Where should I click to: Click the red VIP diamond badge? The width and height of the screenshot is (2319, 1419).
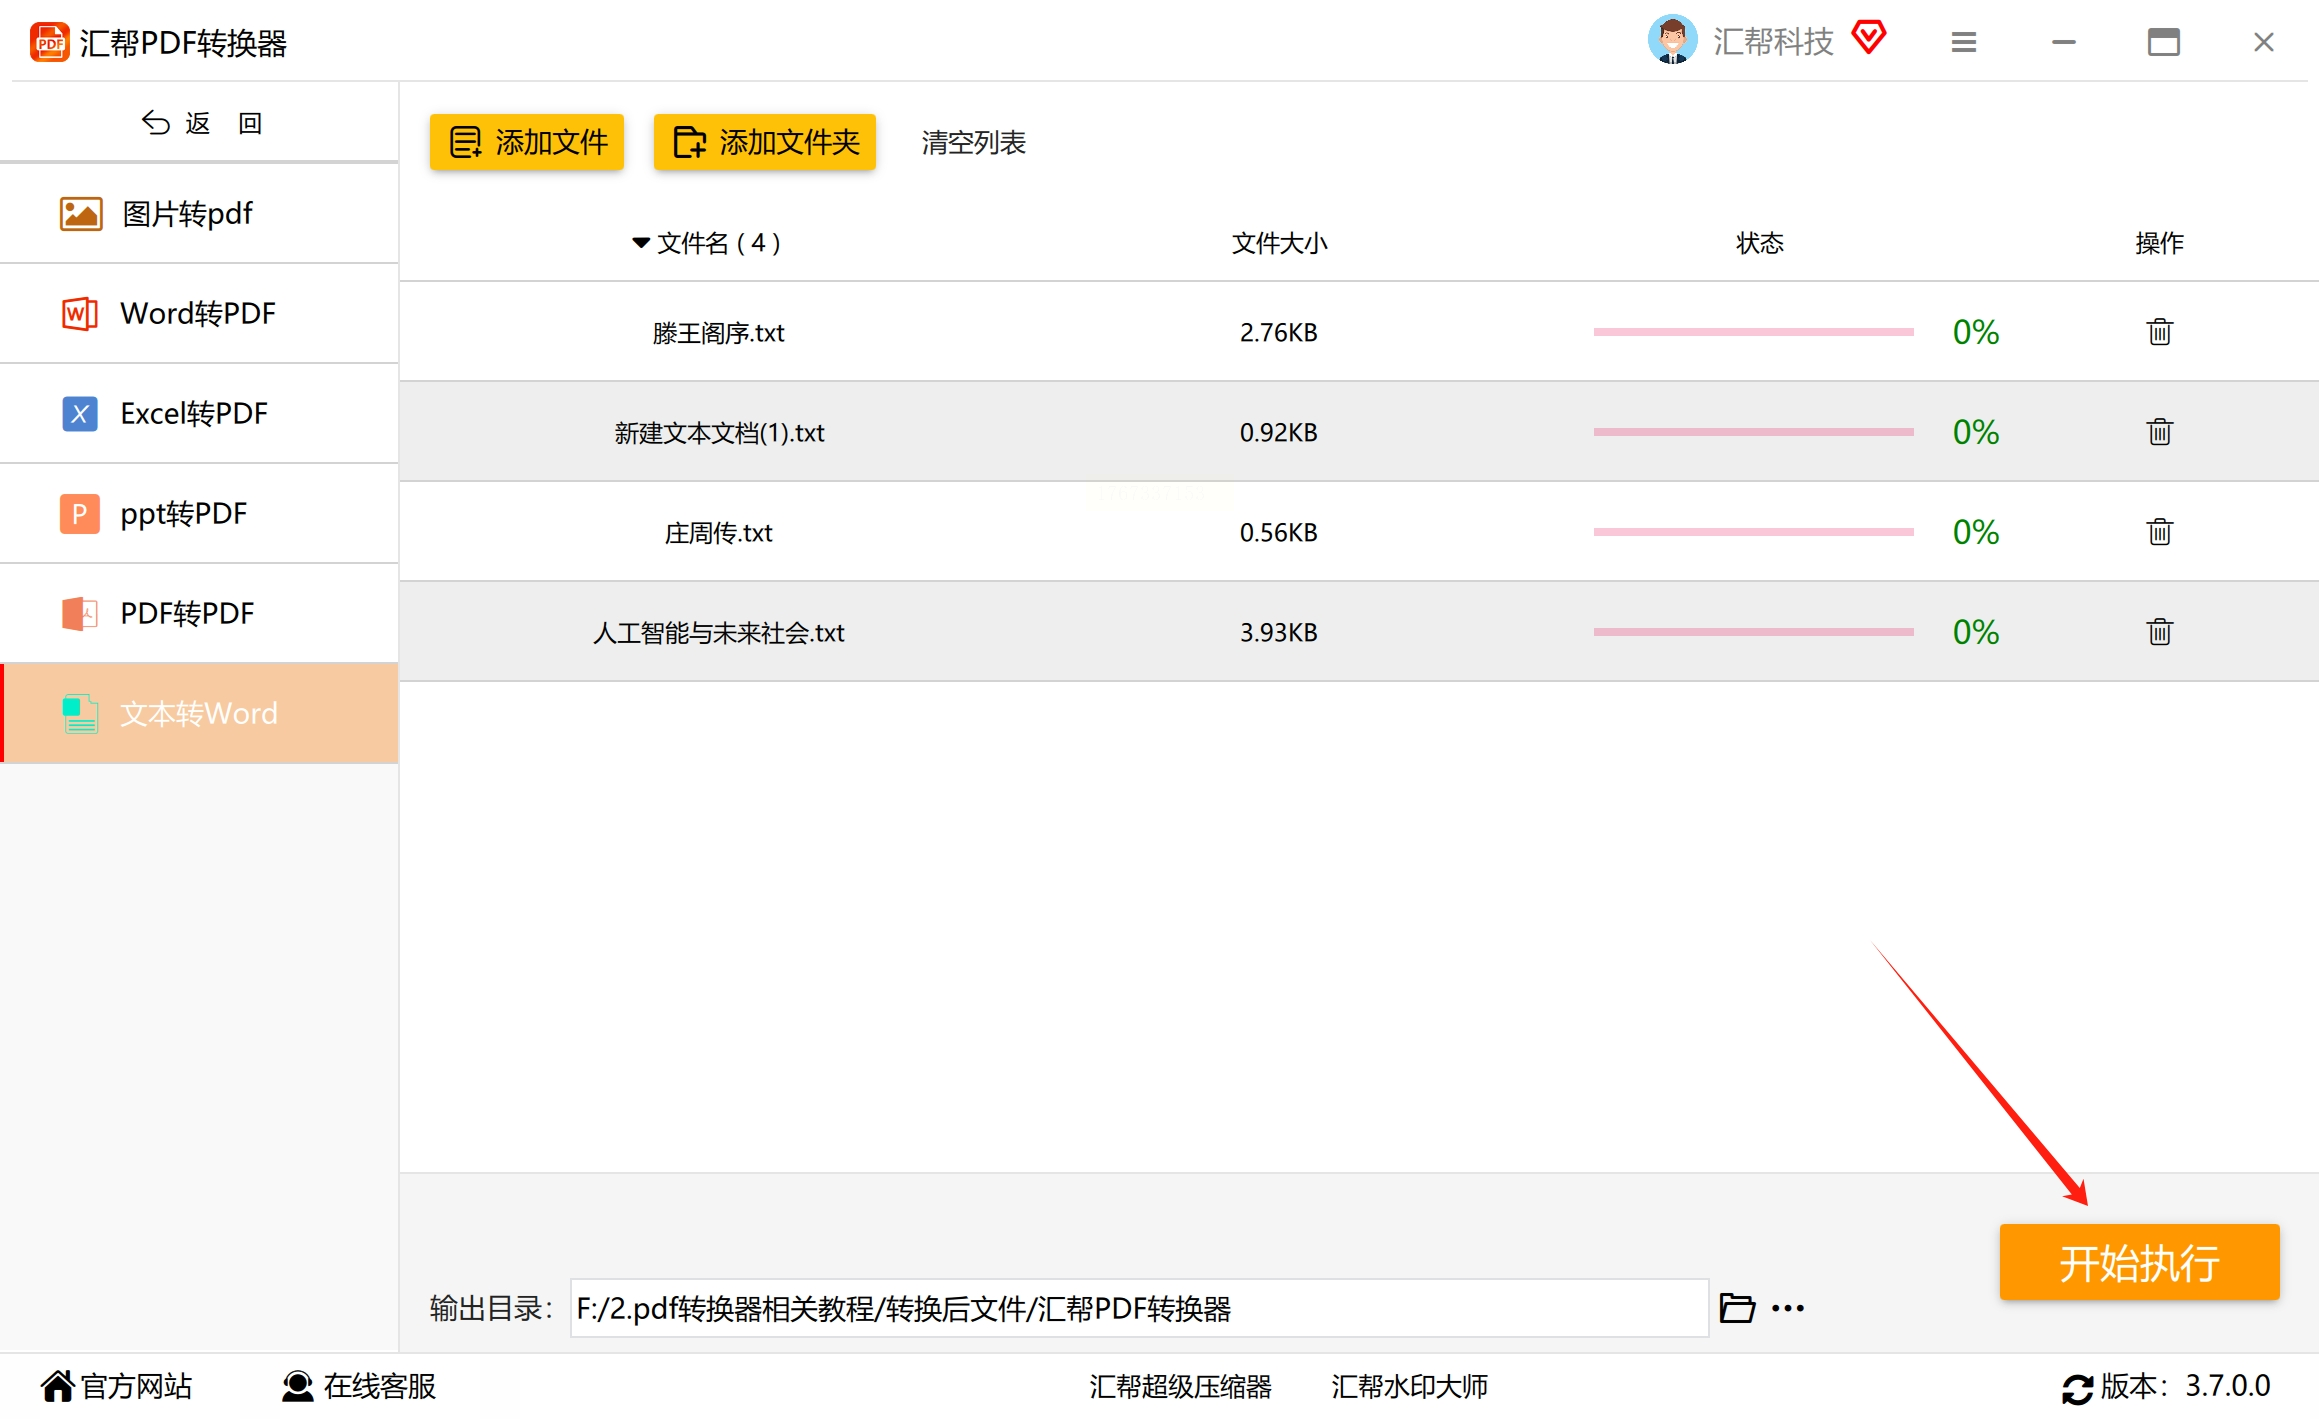1868,38
